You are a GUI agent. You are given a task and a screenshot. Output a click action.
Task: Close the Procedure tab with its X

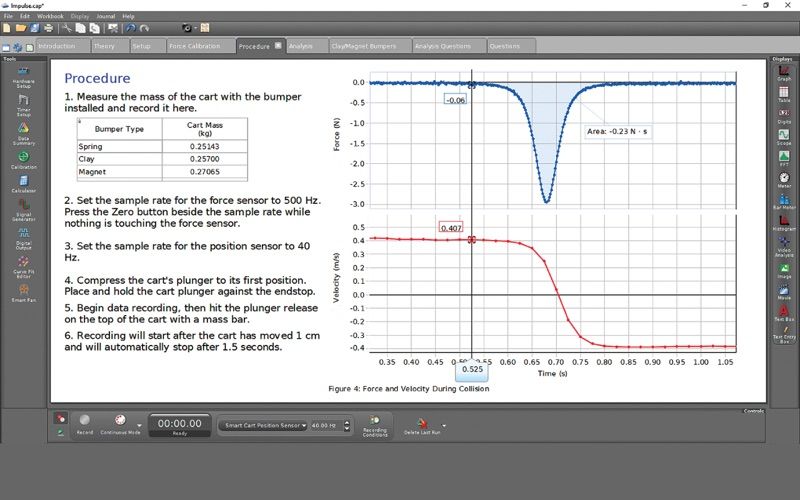click(277, 46)
